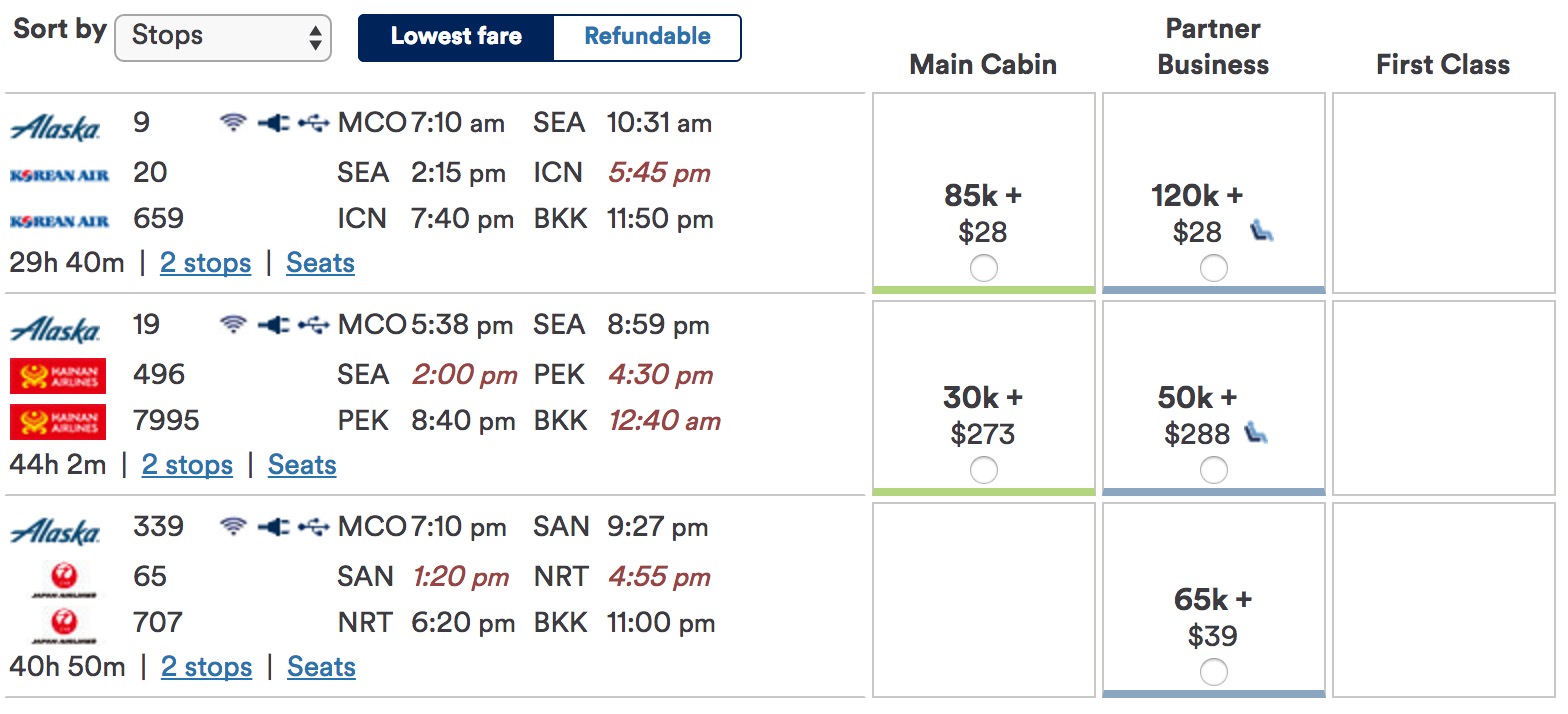The height and width of the screenshot is (714, 1568).
Task: Click Korean Air logo for flight 20
Action: 58,175
